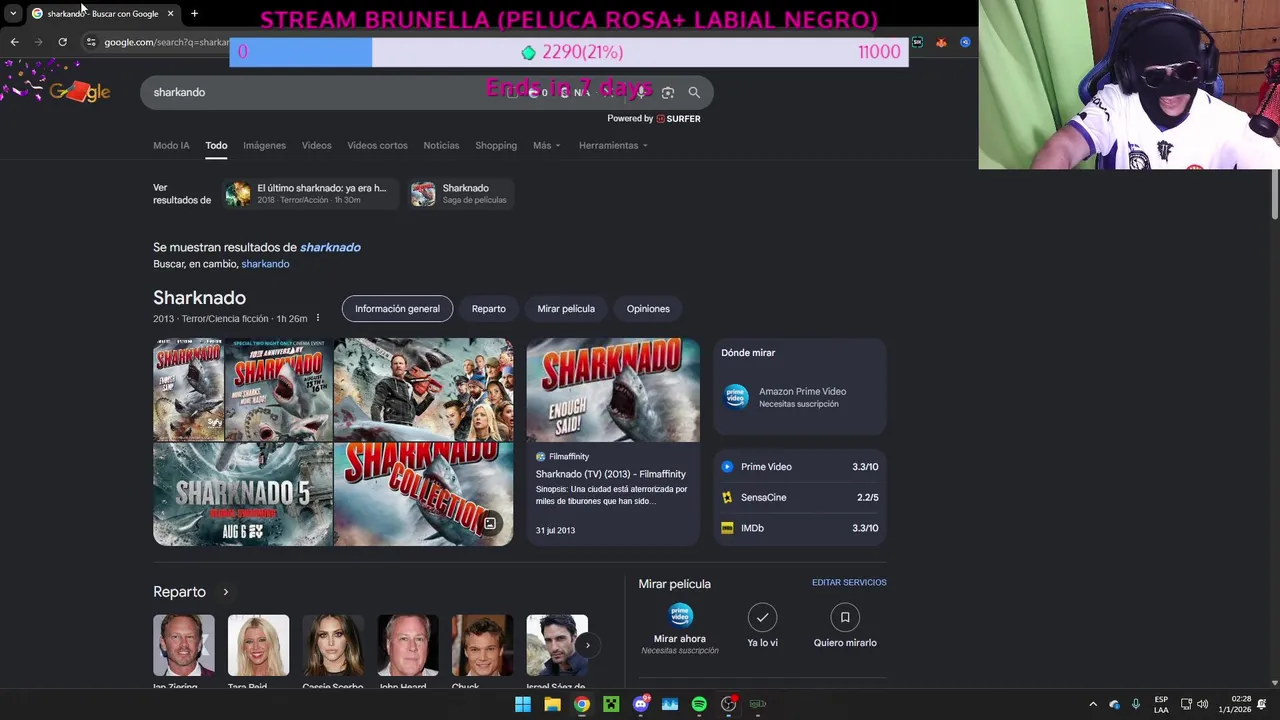Screen dimensions: 1280x720
Task: Open Cassie Scerbo cast photo
Action: 333,646
